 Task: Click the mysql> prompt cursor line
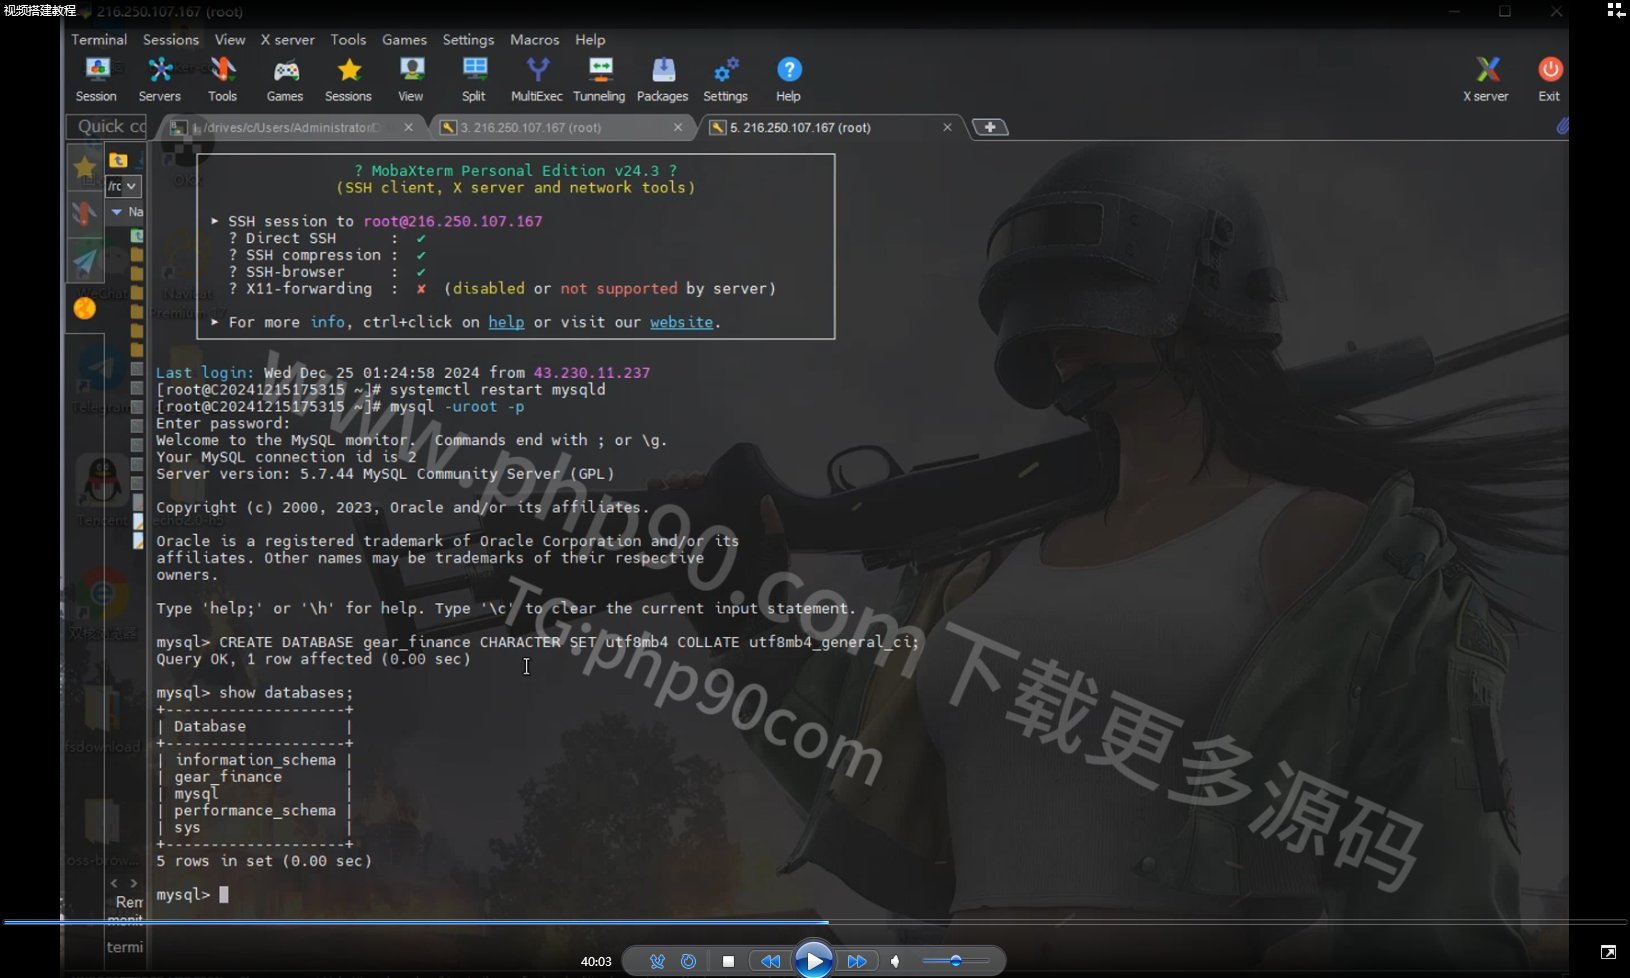tap(193, 895)
